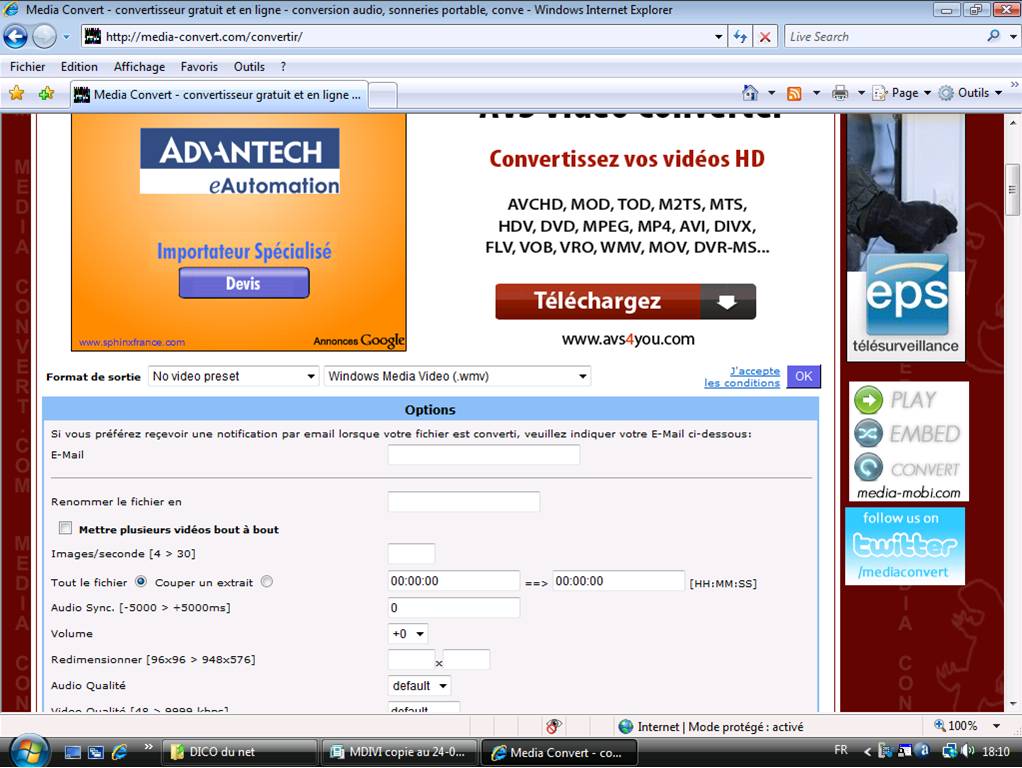Screen dimensions: 1022x768
Task: Click the Live Search magnifier icon
Action: (x=993, y=37)
